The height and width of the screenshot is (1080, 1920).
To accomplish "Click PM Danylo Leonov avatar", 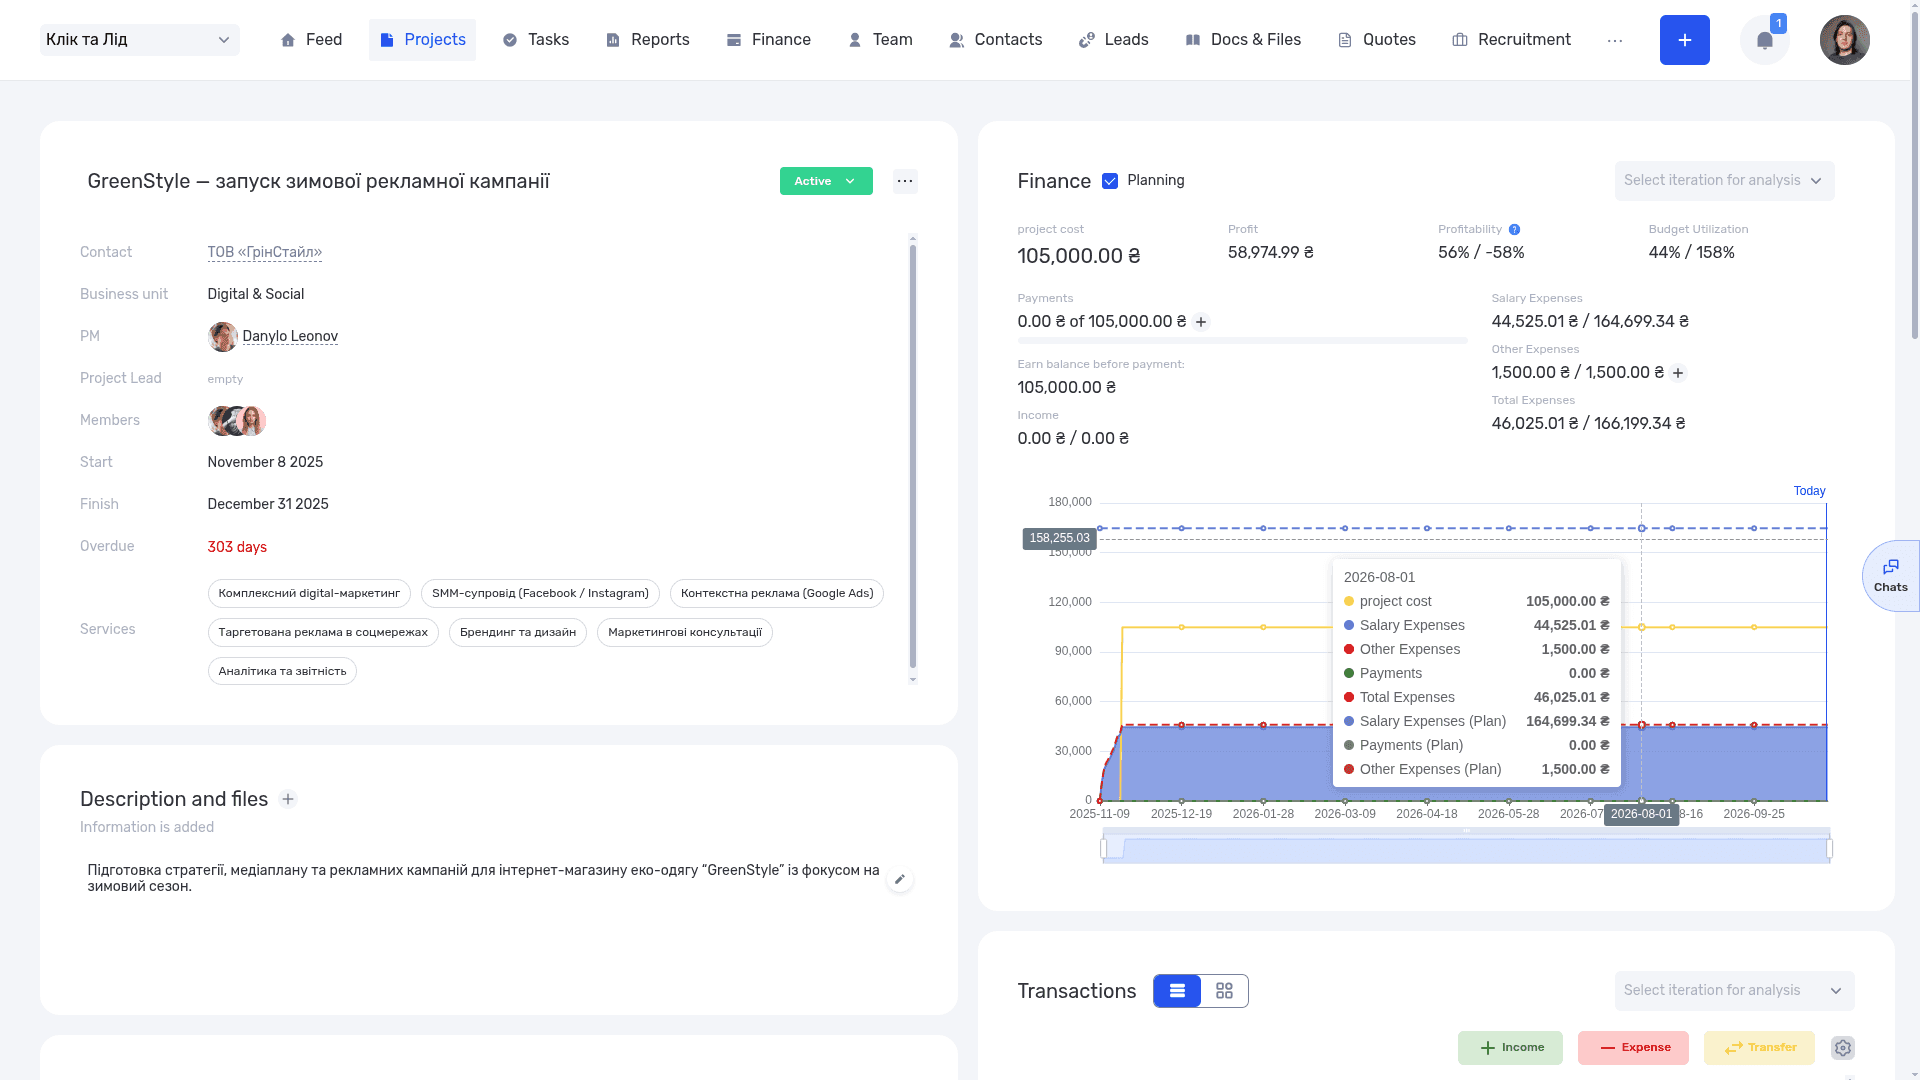I will [x=222, y=337].
